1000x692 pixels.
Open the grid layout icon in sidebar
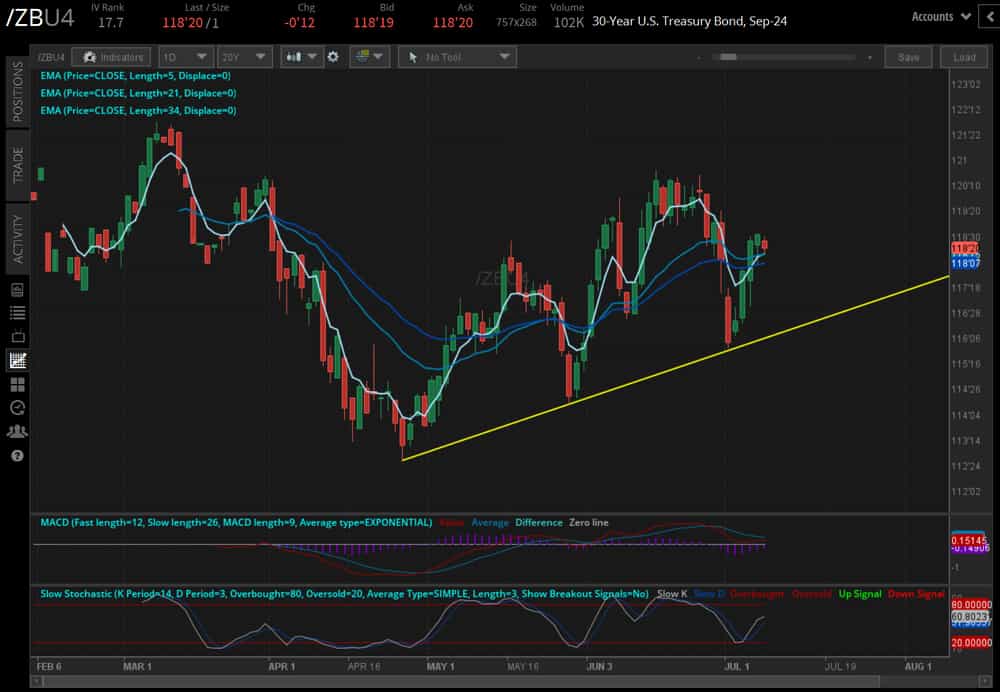tap(17, 384)
